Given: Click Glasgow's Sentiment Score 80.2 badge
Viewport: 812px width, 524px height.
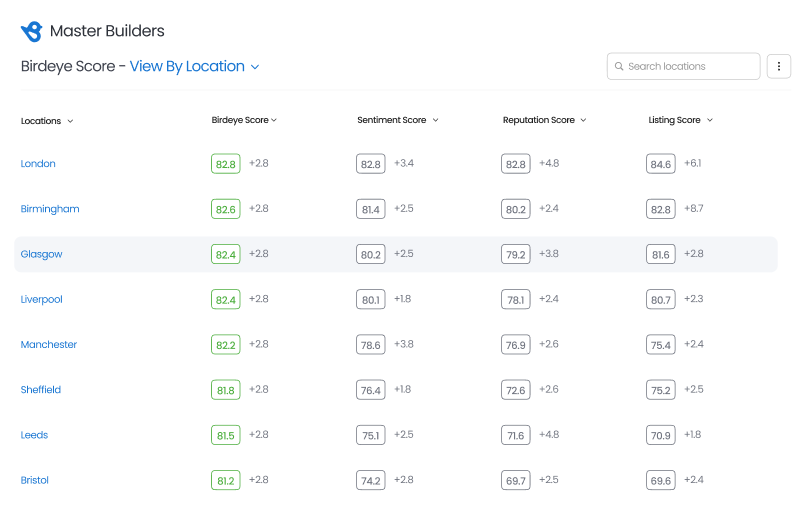Looking at the screenshot, I should point(371,254).
